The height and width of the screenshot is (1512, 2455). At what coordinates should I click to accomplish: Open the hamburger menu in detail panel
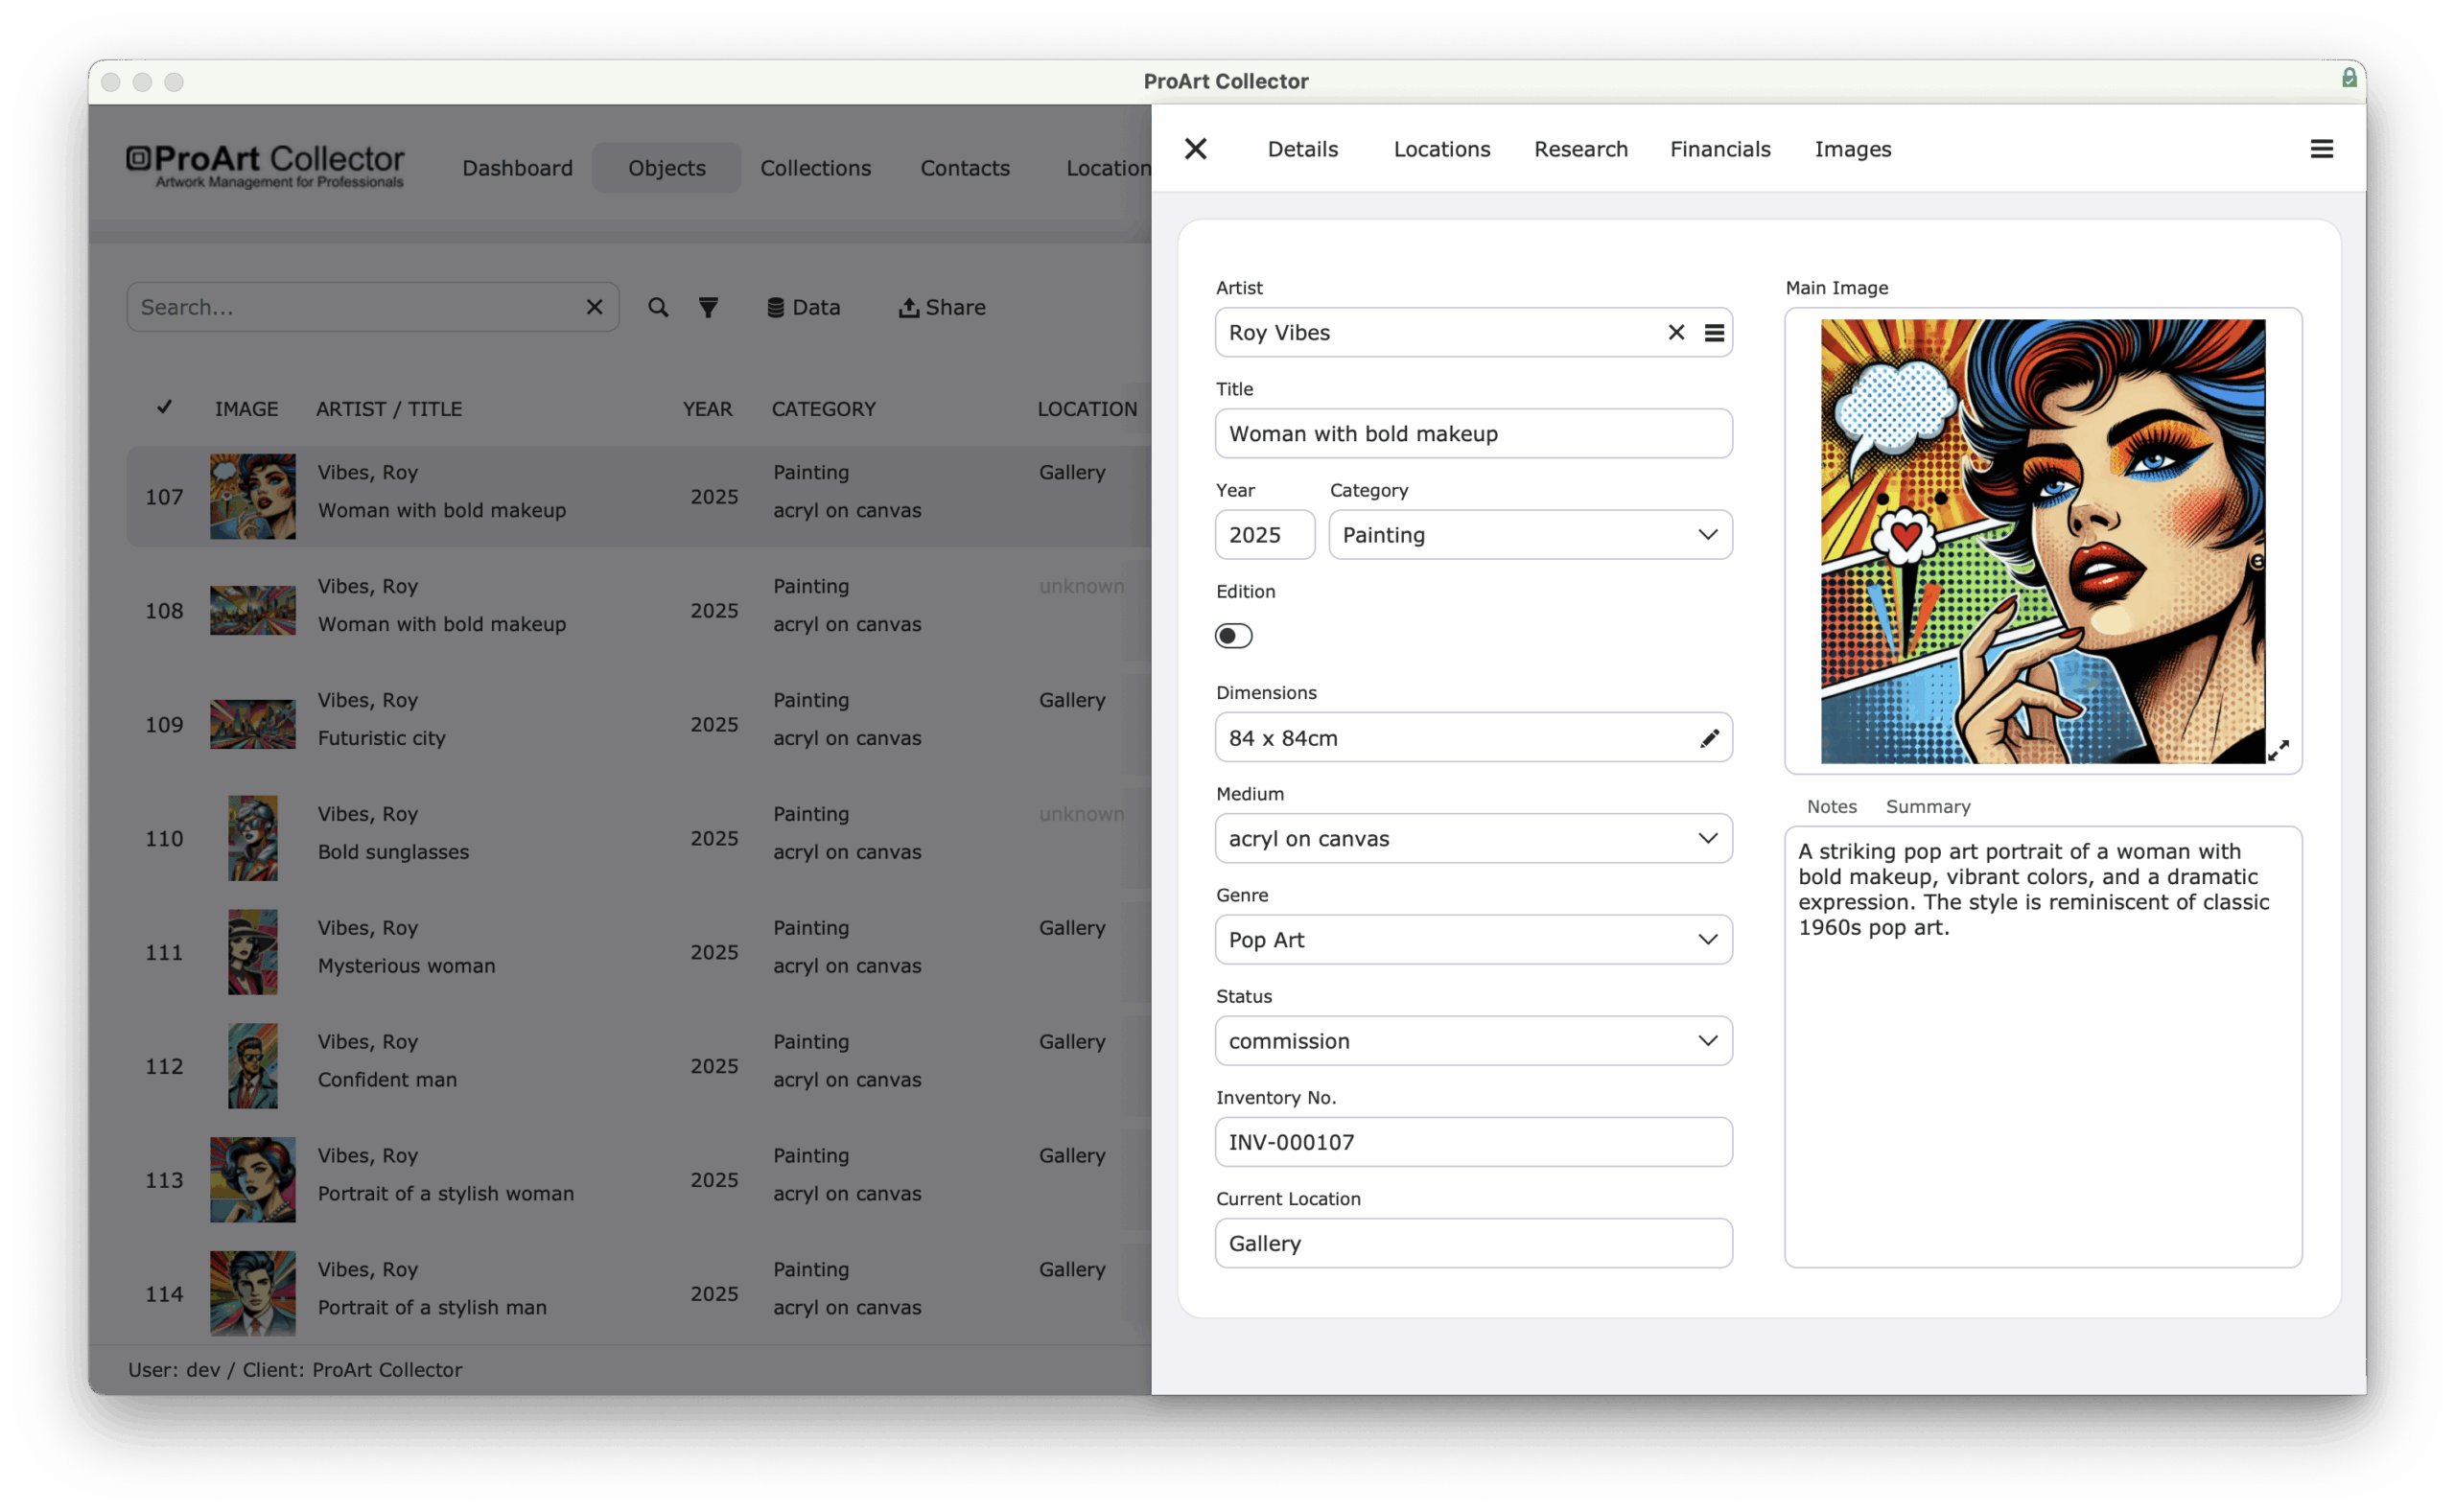(2322, 149)
